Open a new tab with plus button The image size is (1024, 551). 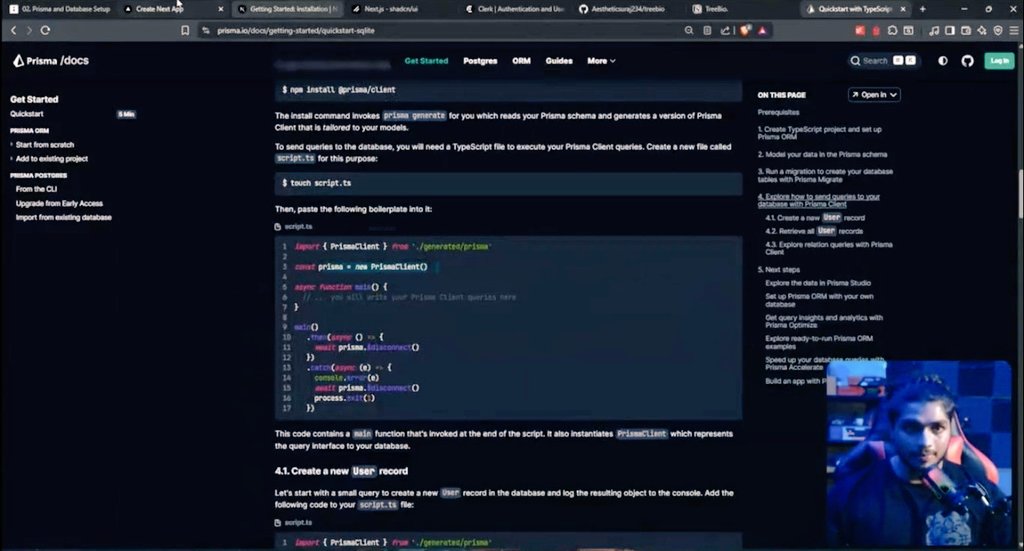923,9
